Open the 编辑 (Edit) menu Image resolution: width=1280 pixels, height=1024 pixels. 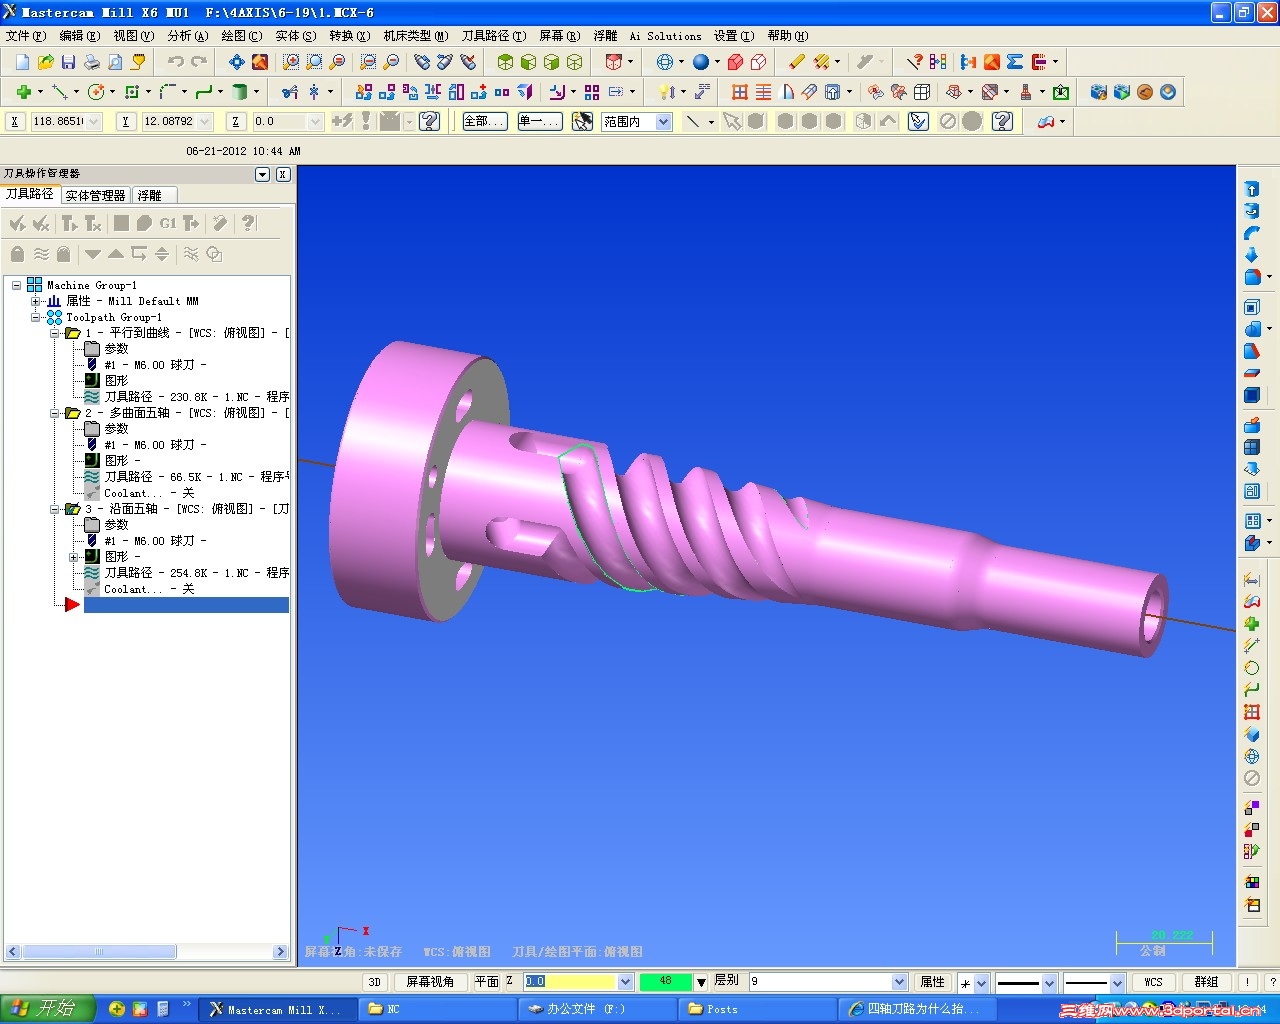click(80, 36)
